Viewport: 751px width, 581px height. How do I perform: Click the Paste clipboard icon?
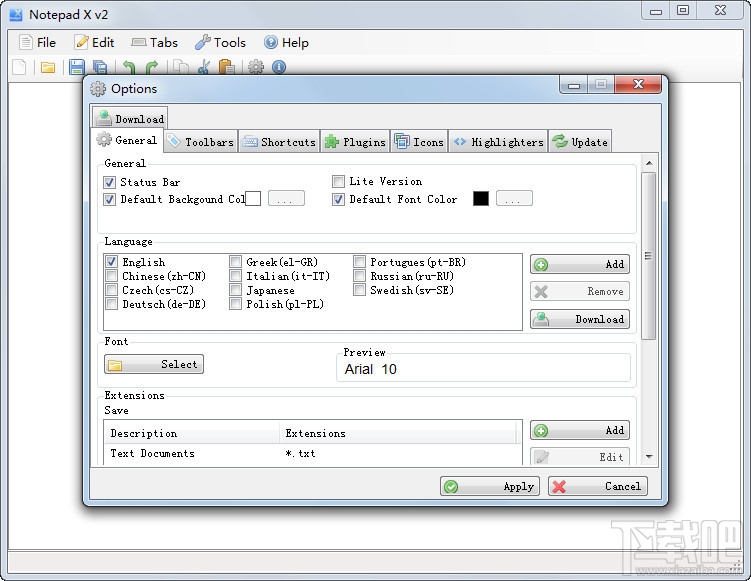pos(227,67)
